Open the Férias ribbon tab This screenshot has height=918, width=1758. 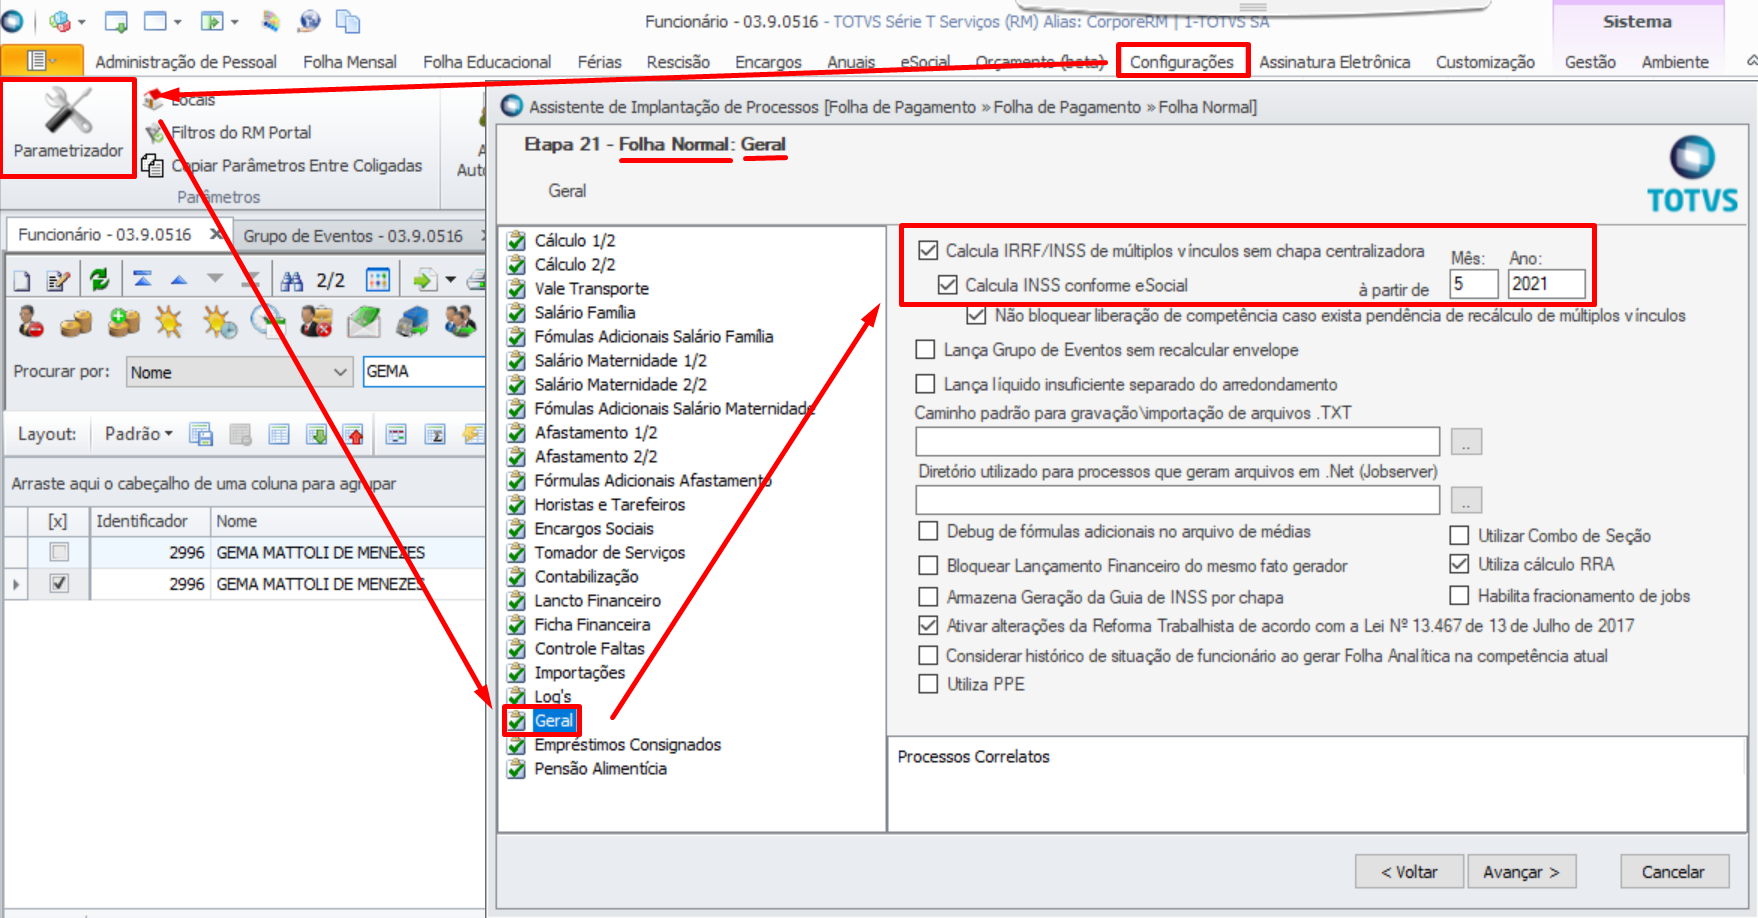click(x=599, y=62)
